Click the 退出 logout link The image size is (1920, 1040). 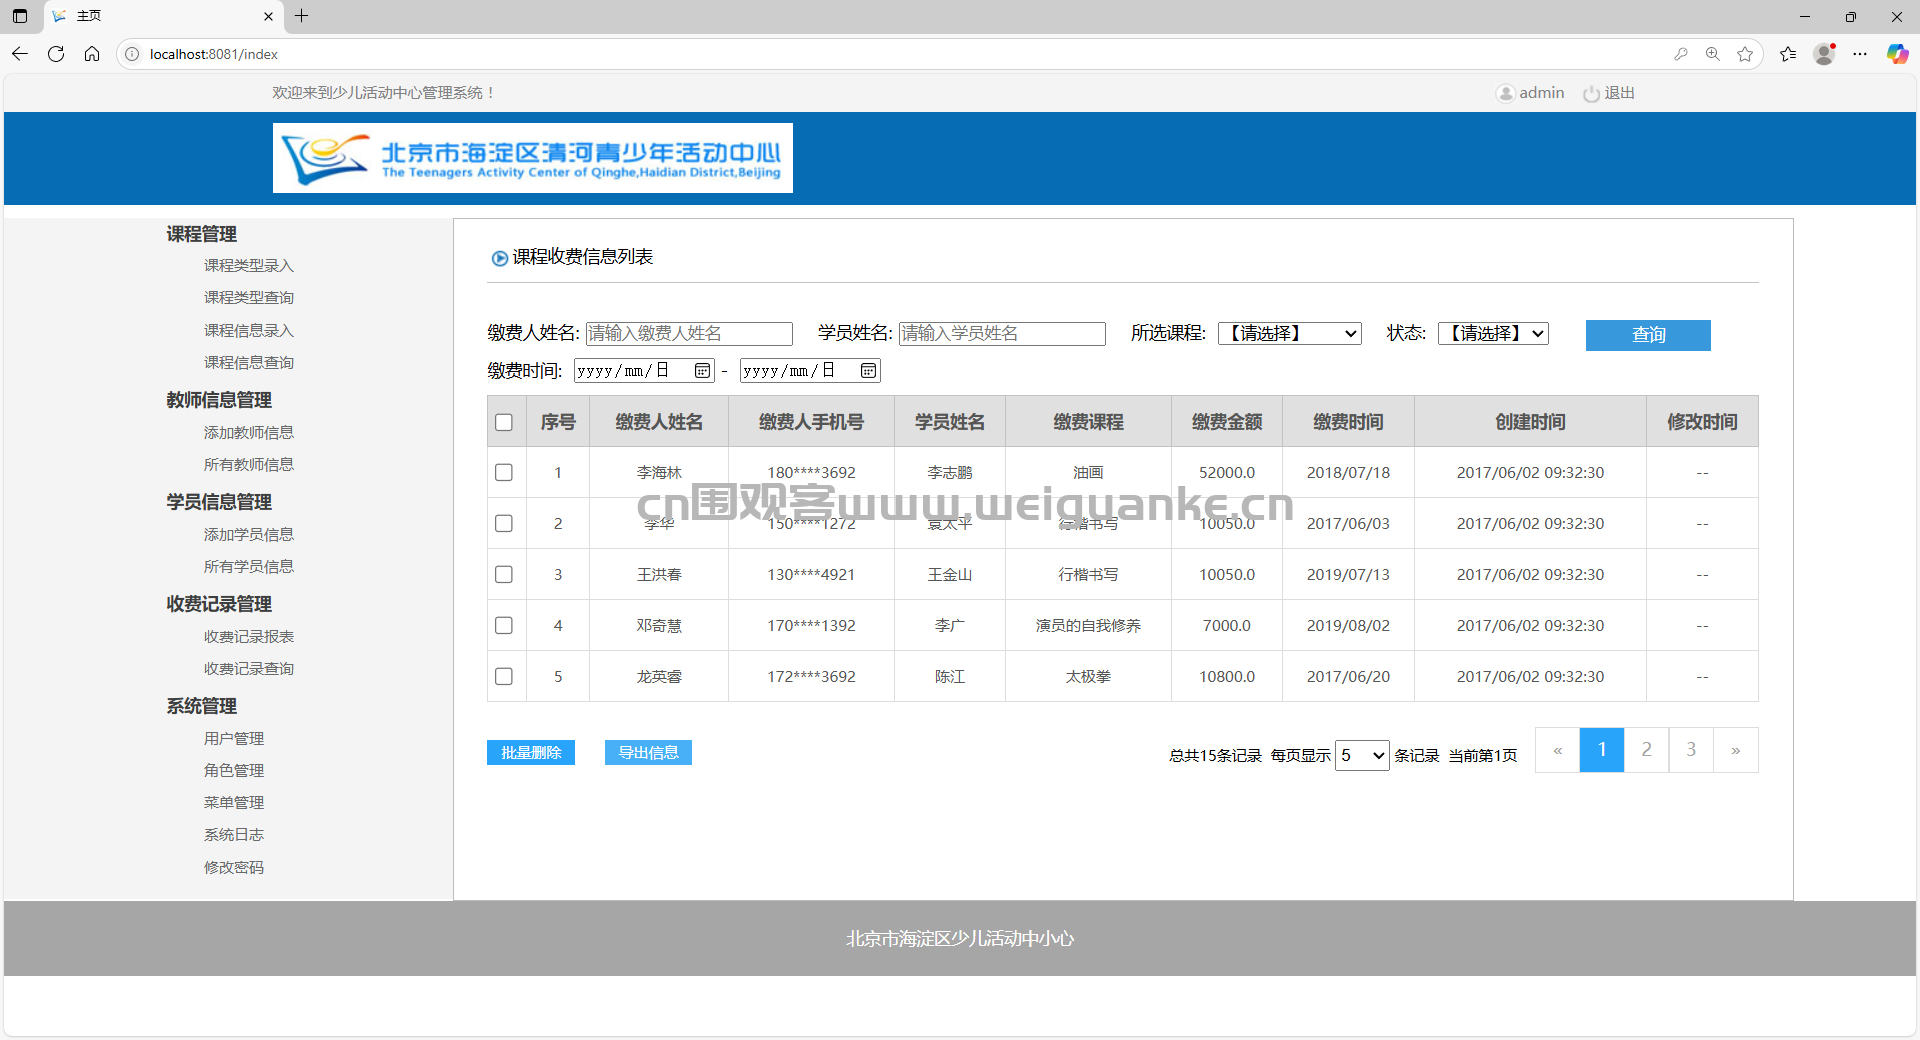1619,93
